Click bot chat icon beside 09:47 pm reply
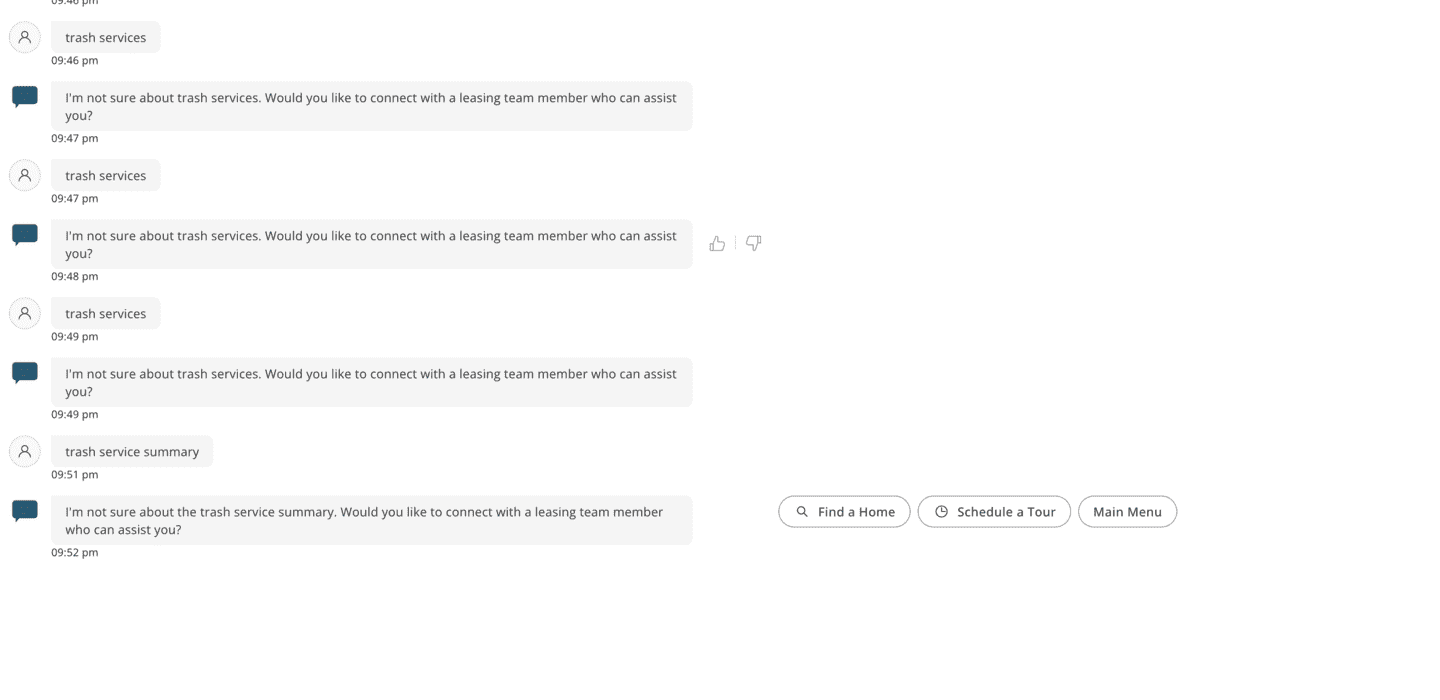1440x700 pixels. [x=25, y=97]
